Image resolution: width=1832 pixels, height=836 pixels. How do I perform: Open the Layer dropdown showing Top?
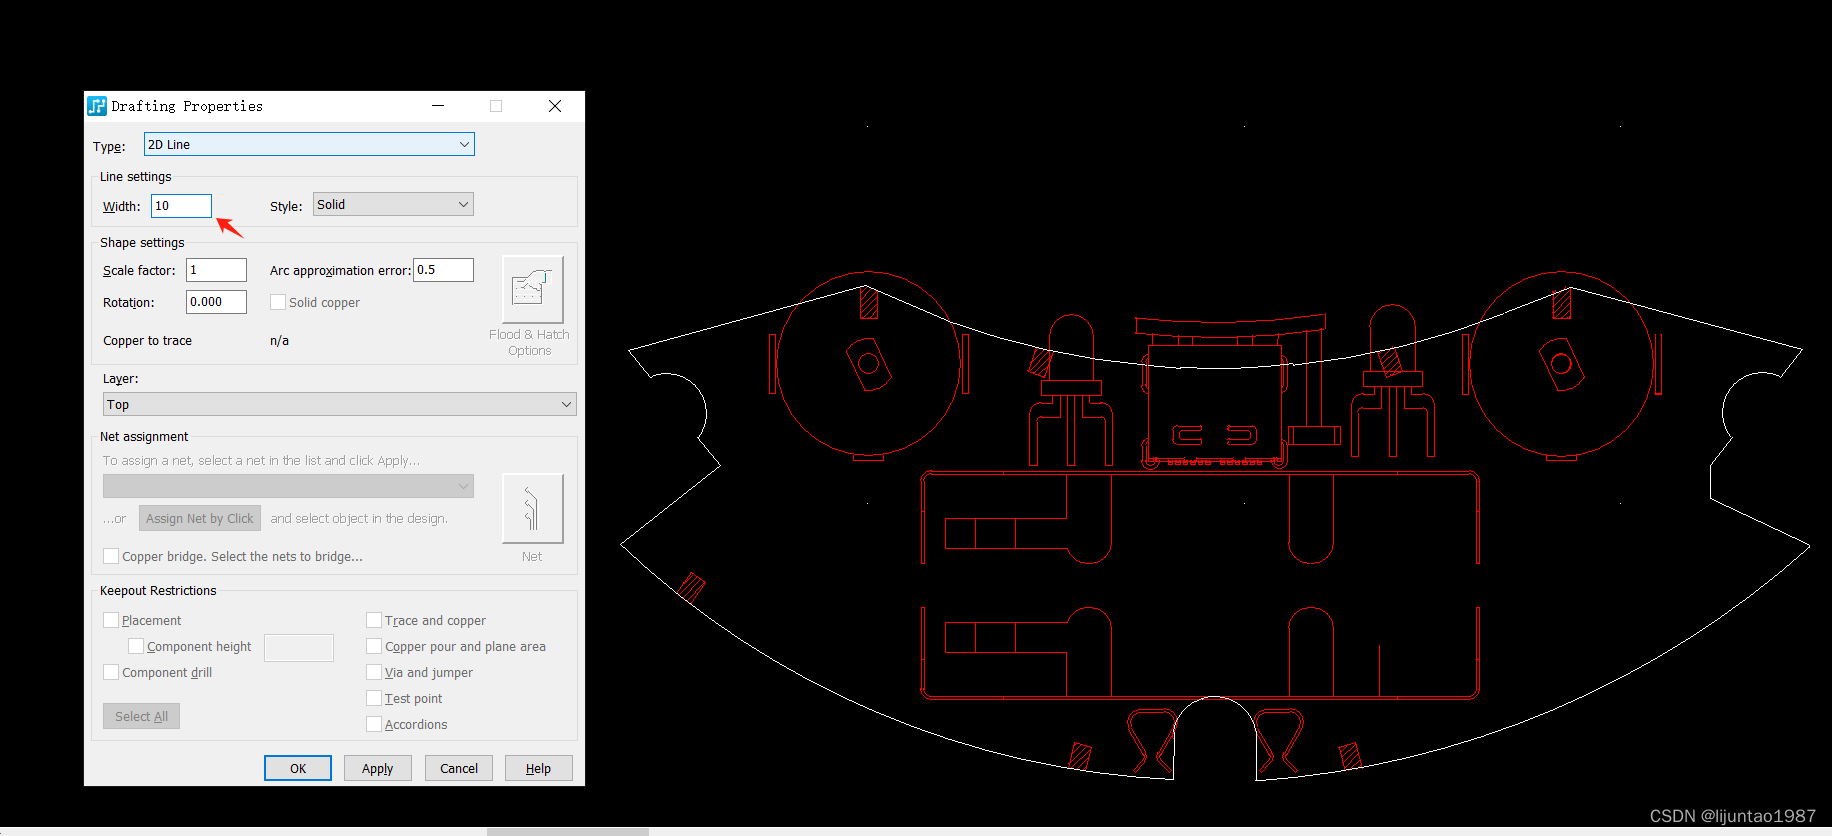coord(340,404)
